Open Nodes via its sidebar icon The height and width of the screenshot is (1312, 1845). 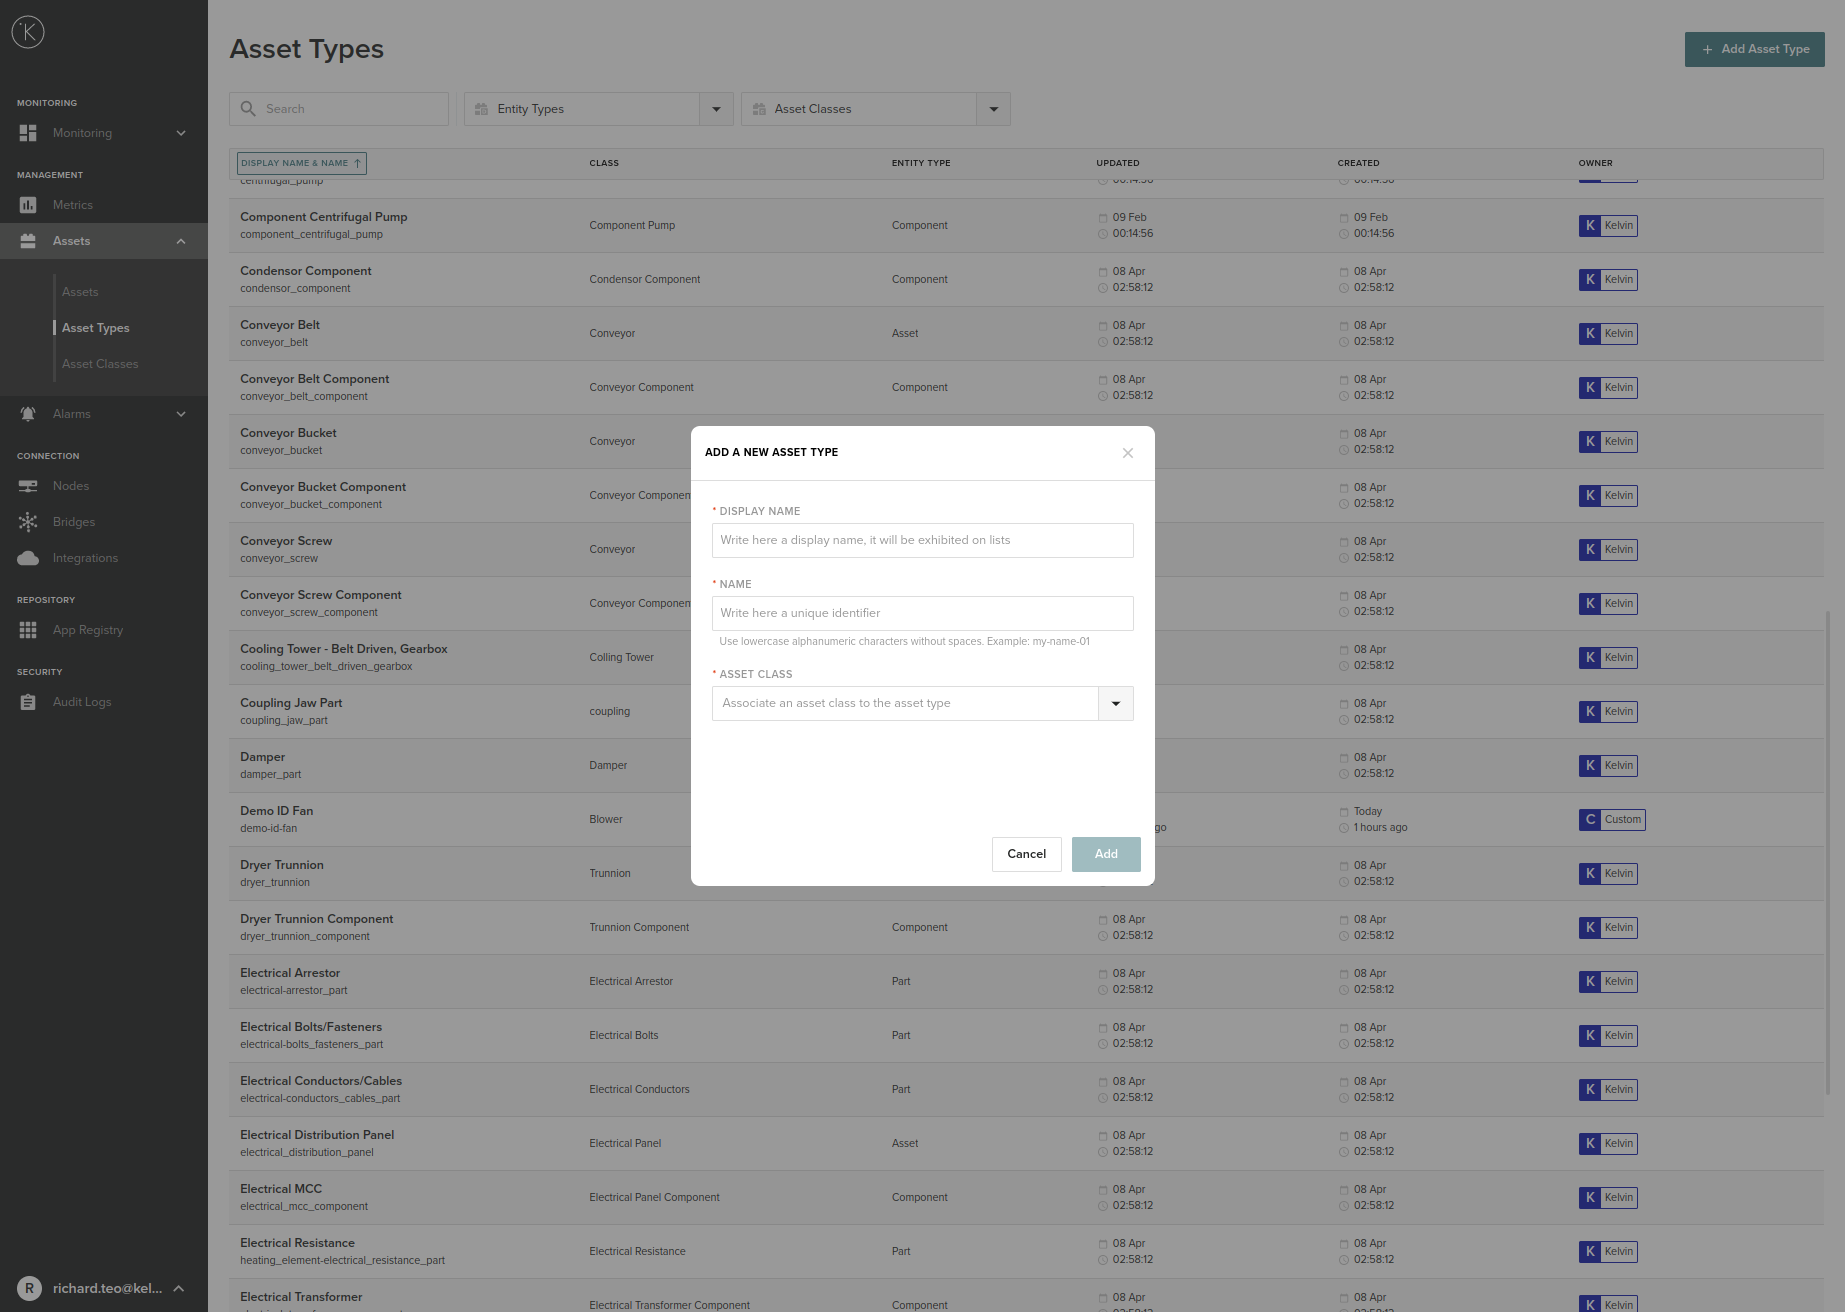click(x=27, y=485)
